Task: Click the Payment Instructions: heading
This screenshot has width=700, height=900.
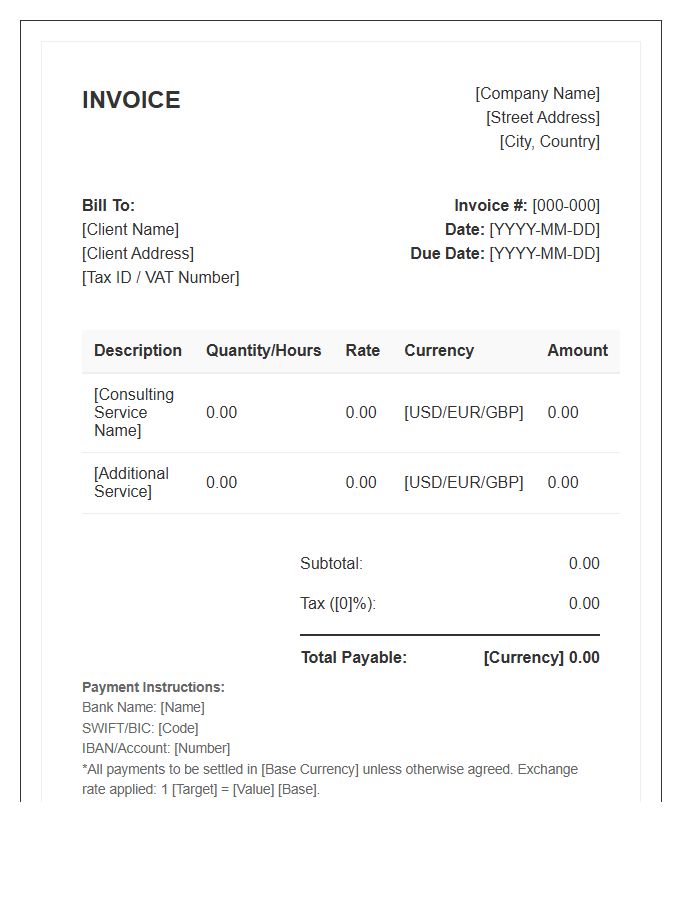Action: coord(153,688)
